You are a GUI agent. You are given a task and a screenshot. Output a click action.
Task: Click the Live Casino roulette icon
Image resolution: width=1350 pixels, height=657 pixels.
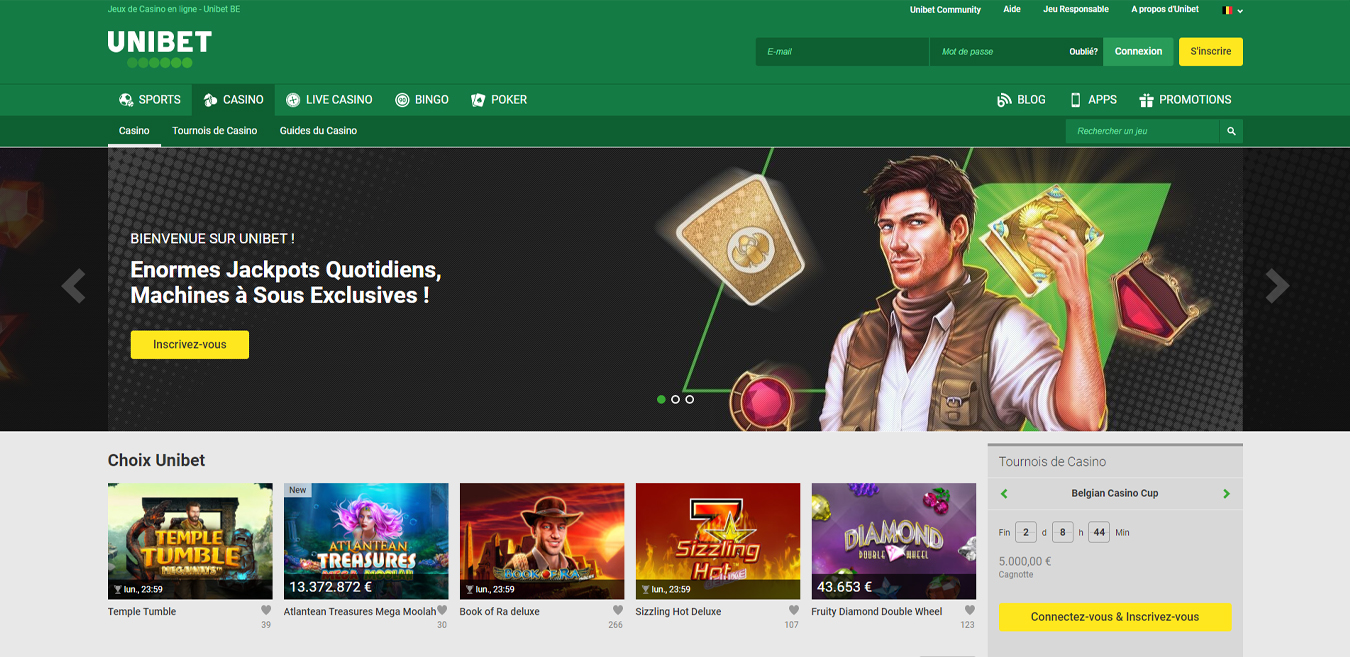click(x=293, y=100)
